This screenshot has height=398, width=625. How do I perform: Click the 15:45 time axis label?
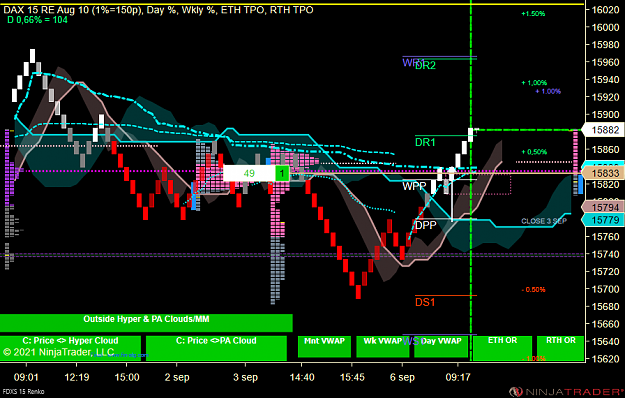tap(352, 377)
